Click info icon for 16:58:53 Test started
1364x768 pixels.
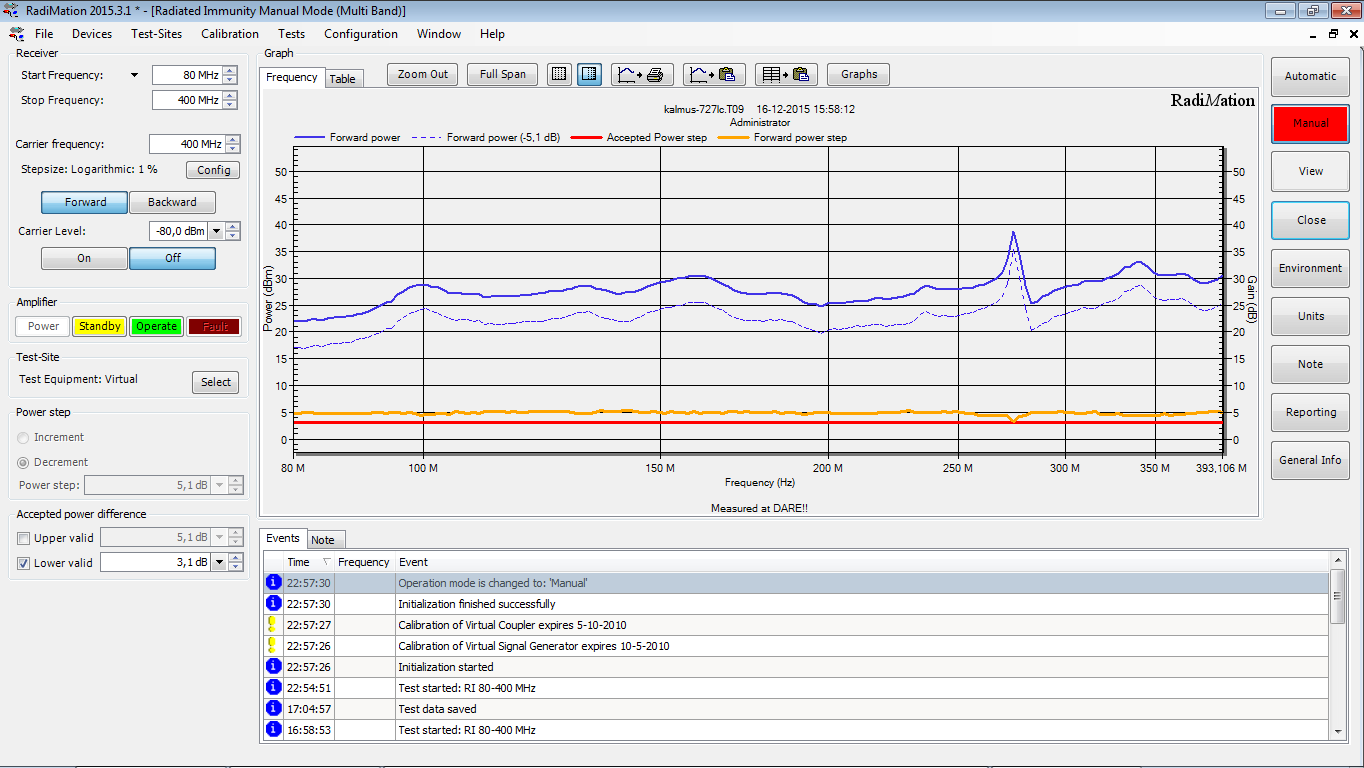(x=273, y=729)
